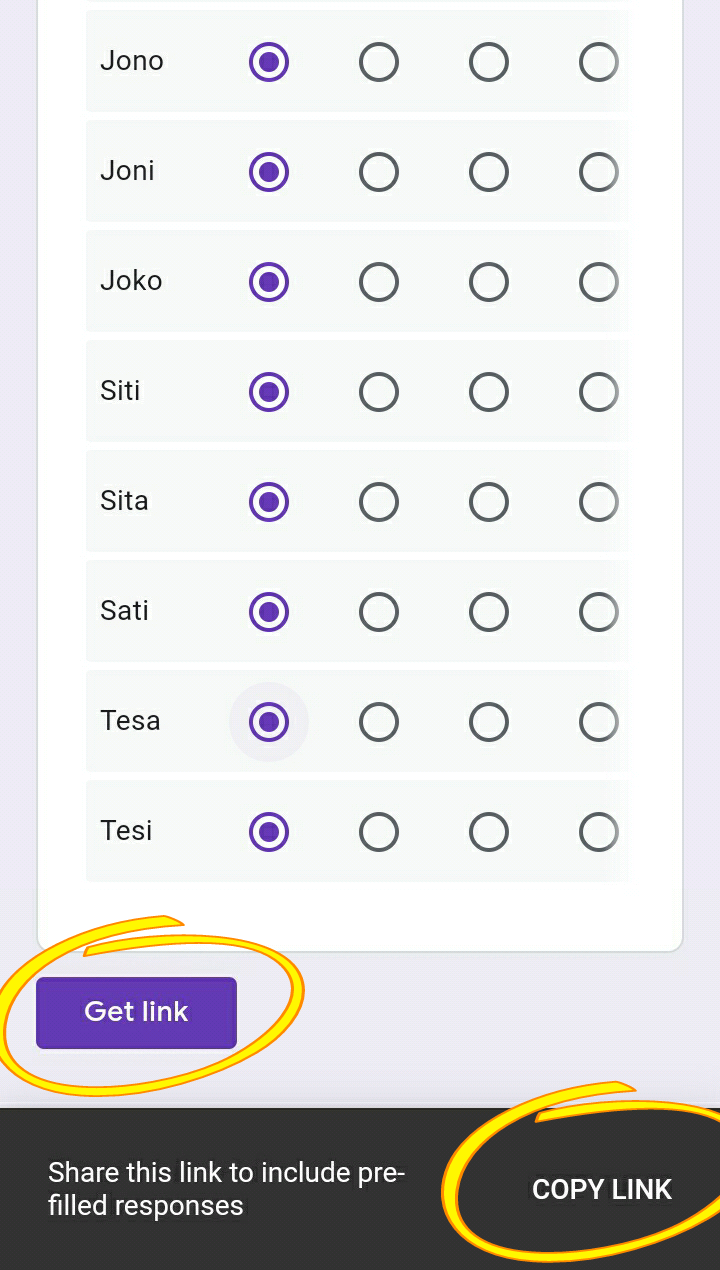Select the selected first radio for Jono
720x1270 pixels.
(x=268, y=62)
